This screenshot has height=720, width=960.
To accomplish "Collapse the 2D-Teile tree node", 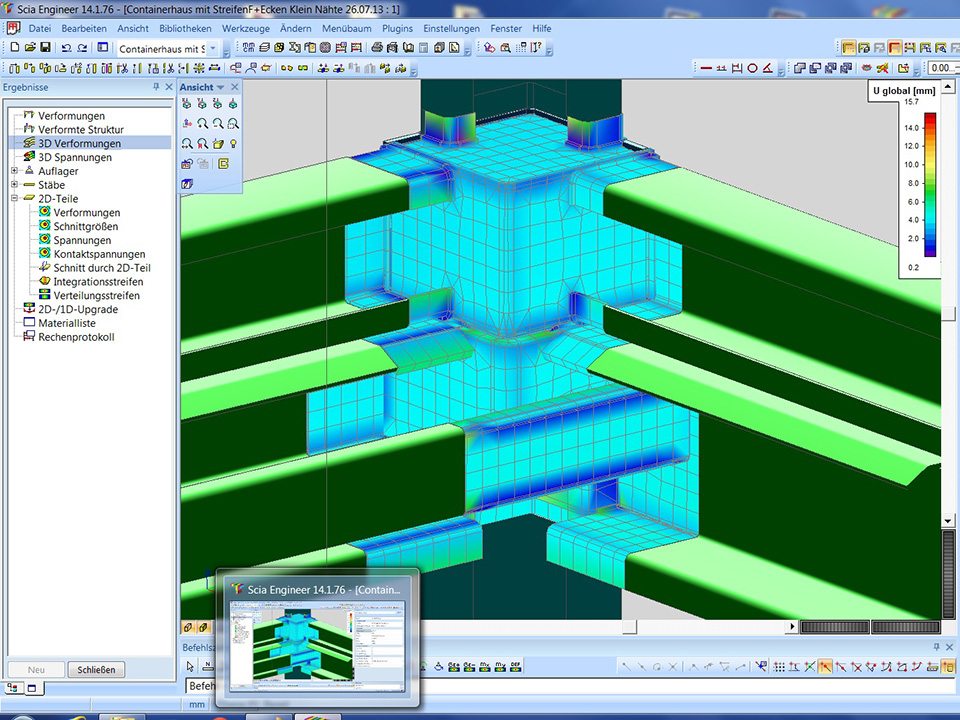I will 14,199.
